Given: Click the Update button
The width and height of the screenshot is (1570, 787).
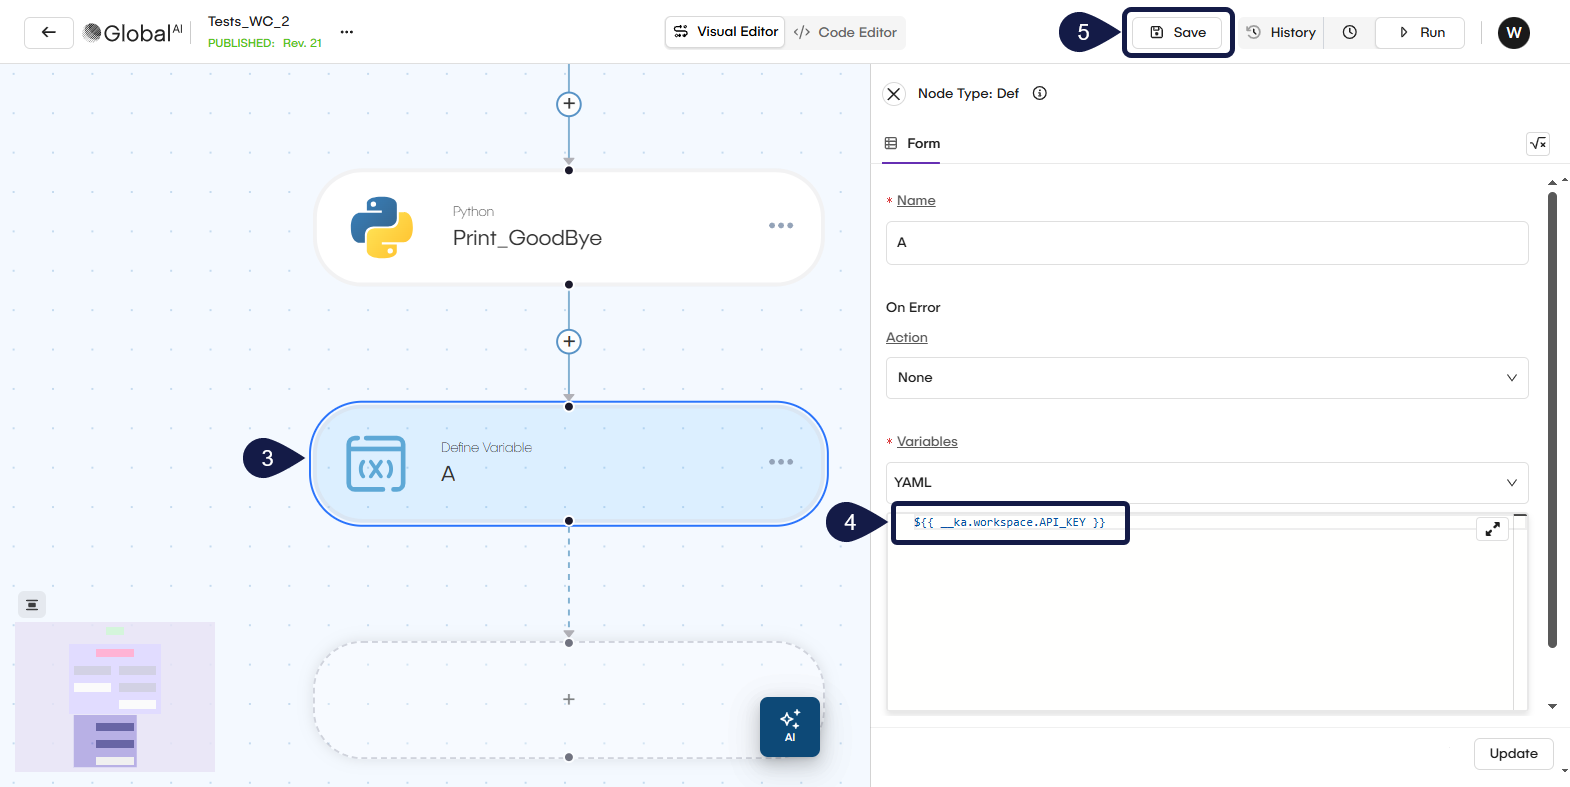Looking at the screenshot, I should pos(1513,754).
